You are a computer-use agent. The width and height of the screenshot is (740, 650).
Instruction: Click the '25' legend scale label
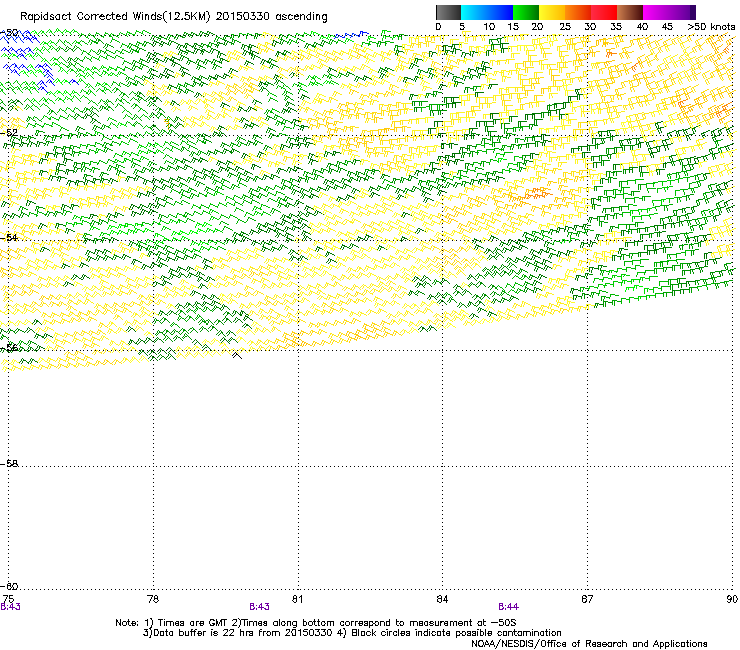pos(565,27)
